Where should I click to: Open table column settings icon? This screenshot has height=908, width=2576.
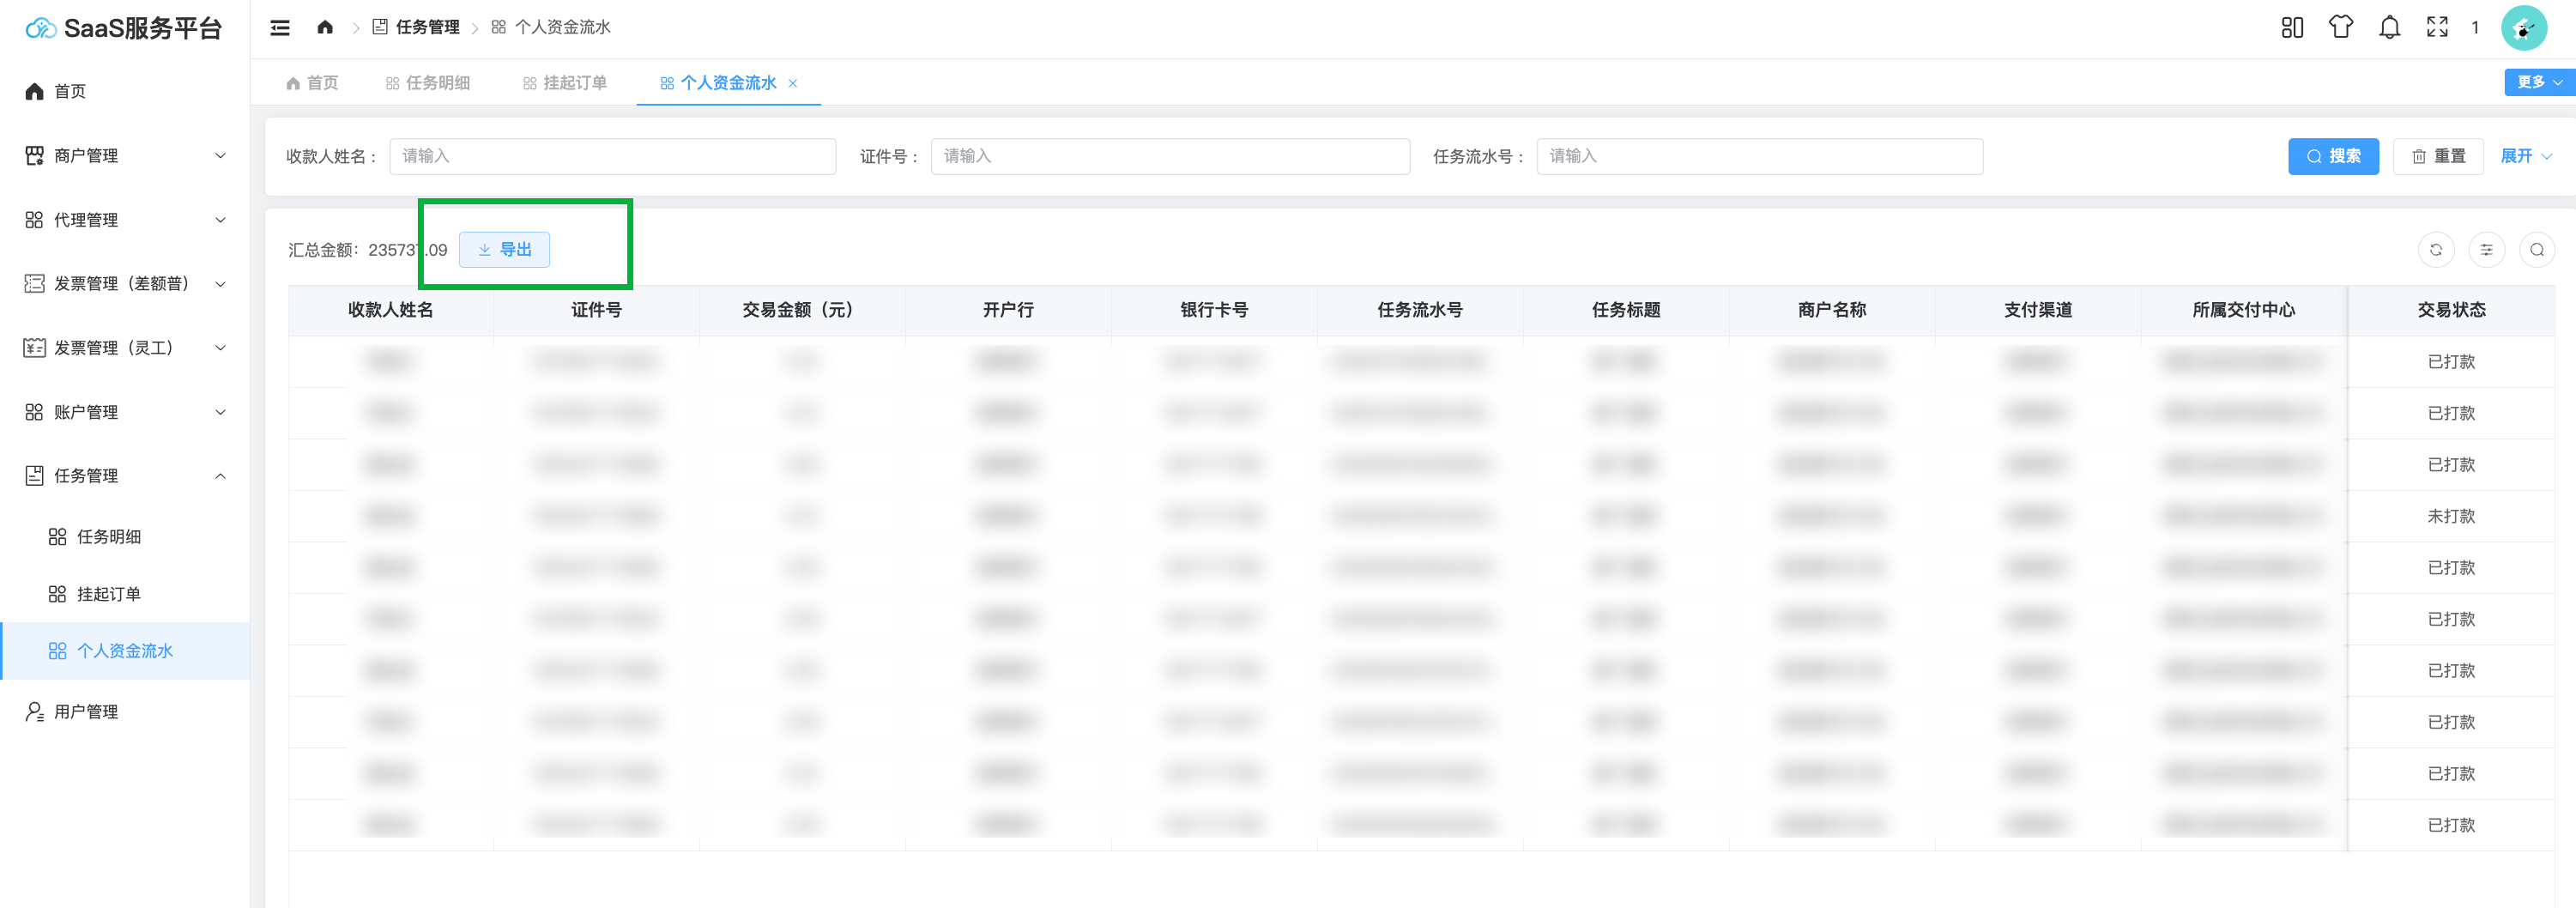2486,250
